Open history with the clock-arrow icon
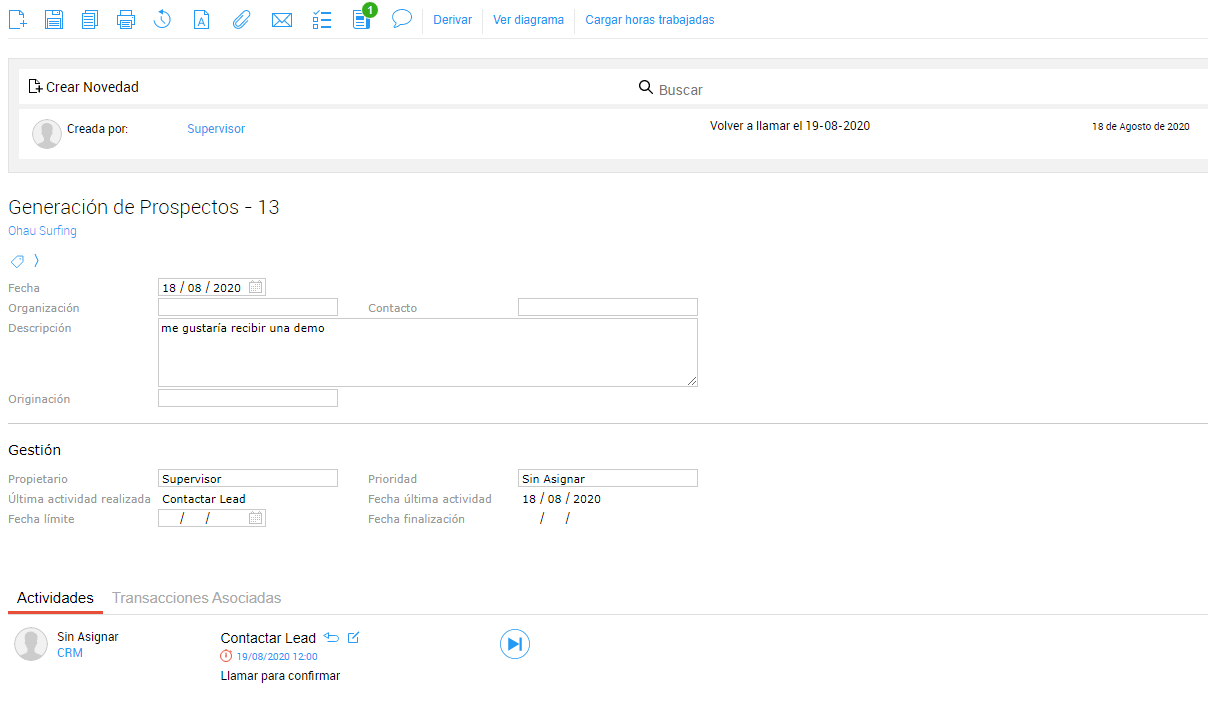This screenshot has height=727, width=1208. [x=162, y=19]
